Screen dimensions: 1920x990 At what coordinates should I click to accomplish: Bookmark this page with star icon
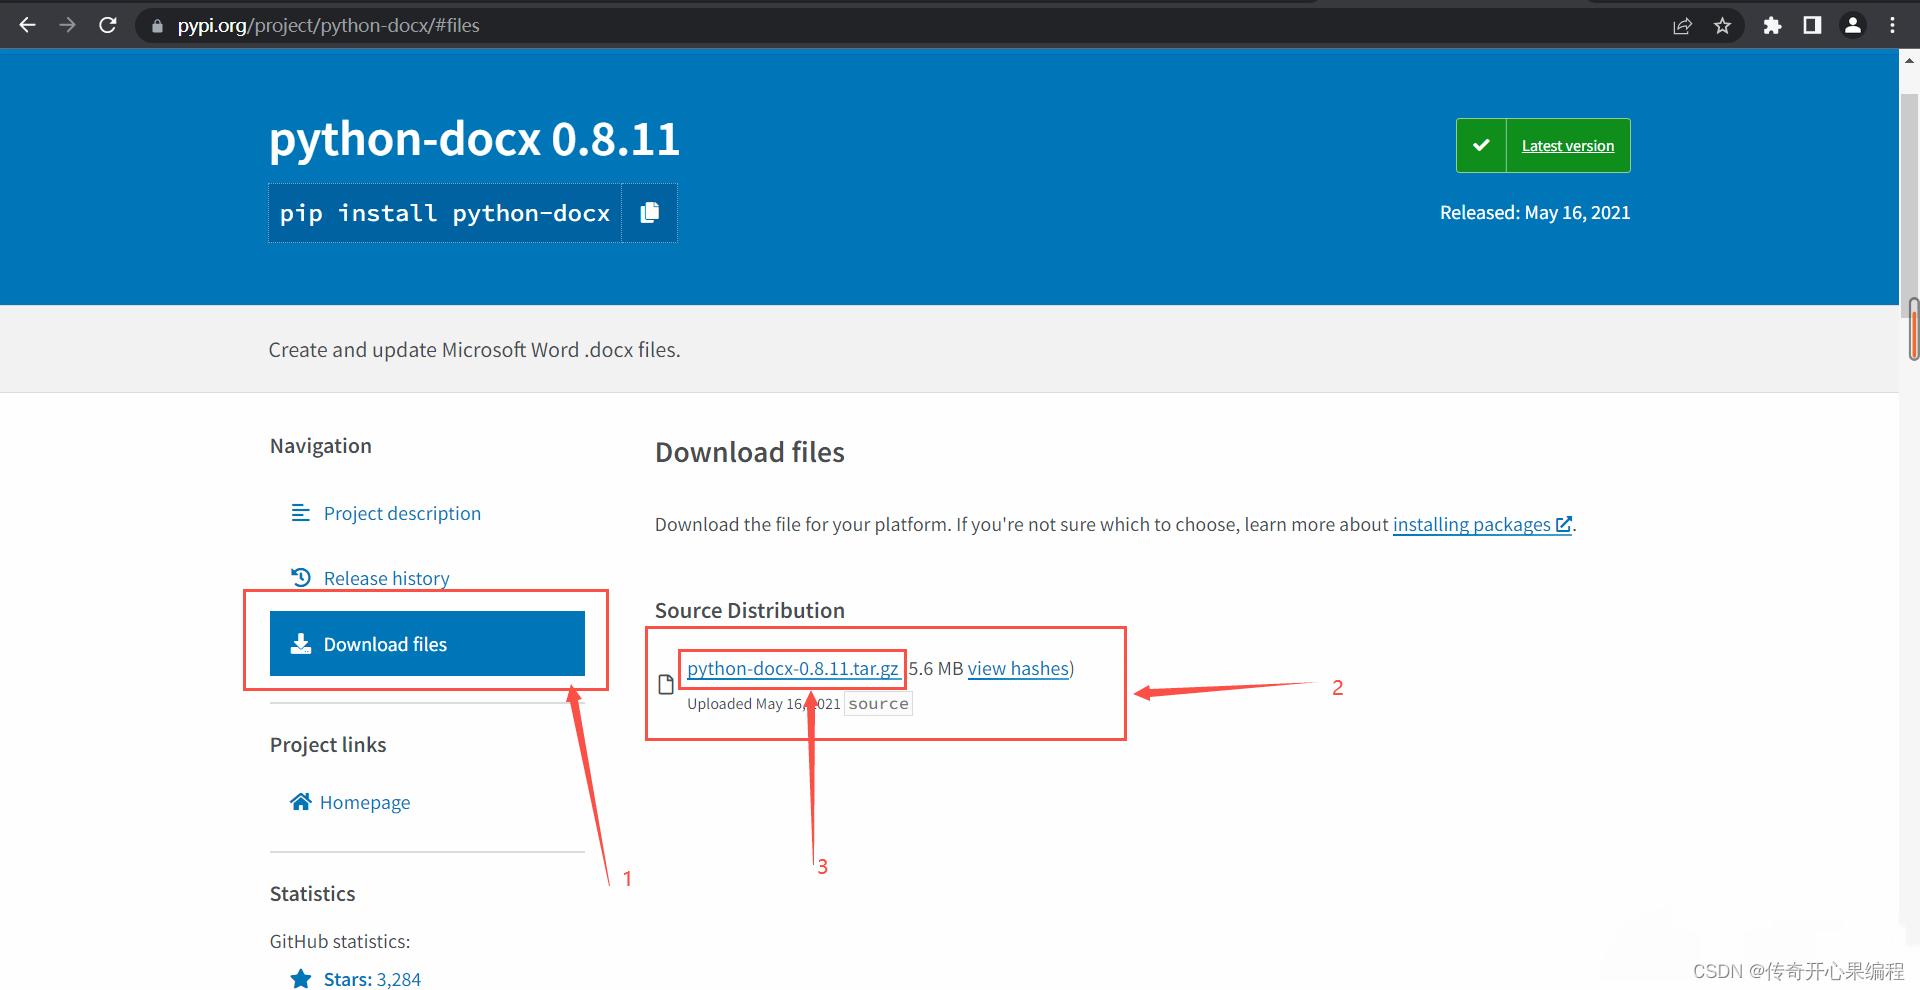tap(1722, 26)
